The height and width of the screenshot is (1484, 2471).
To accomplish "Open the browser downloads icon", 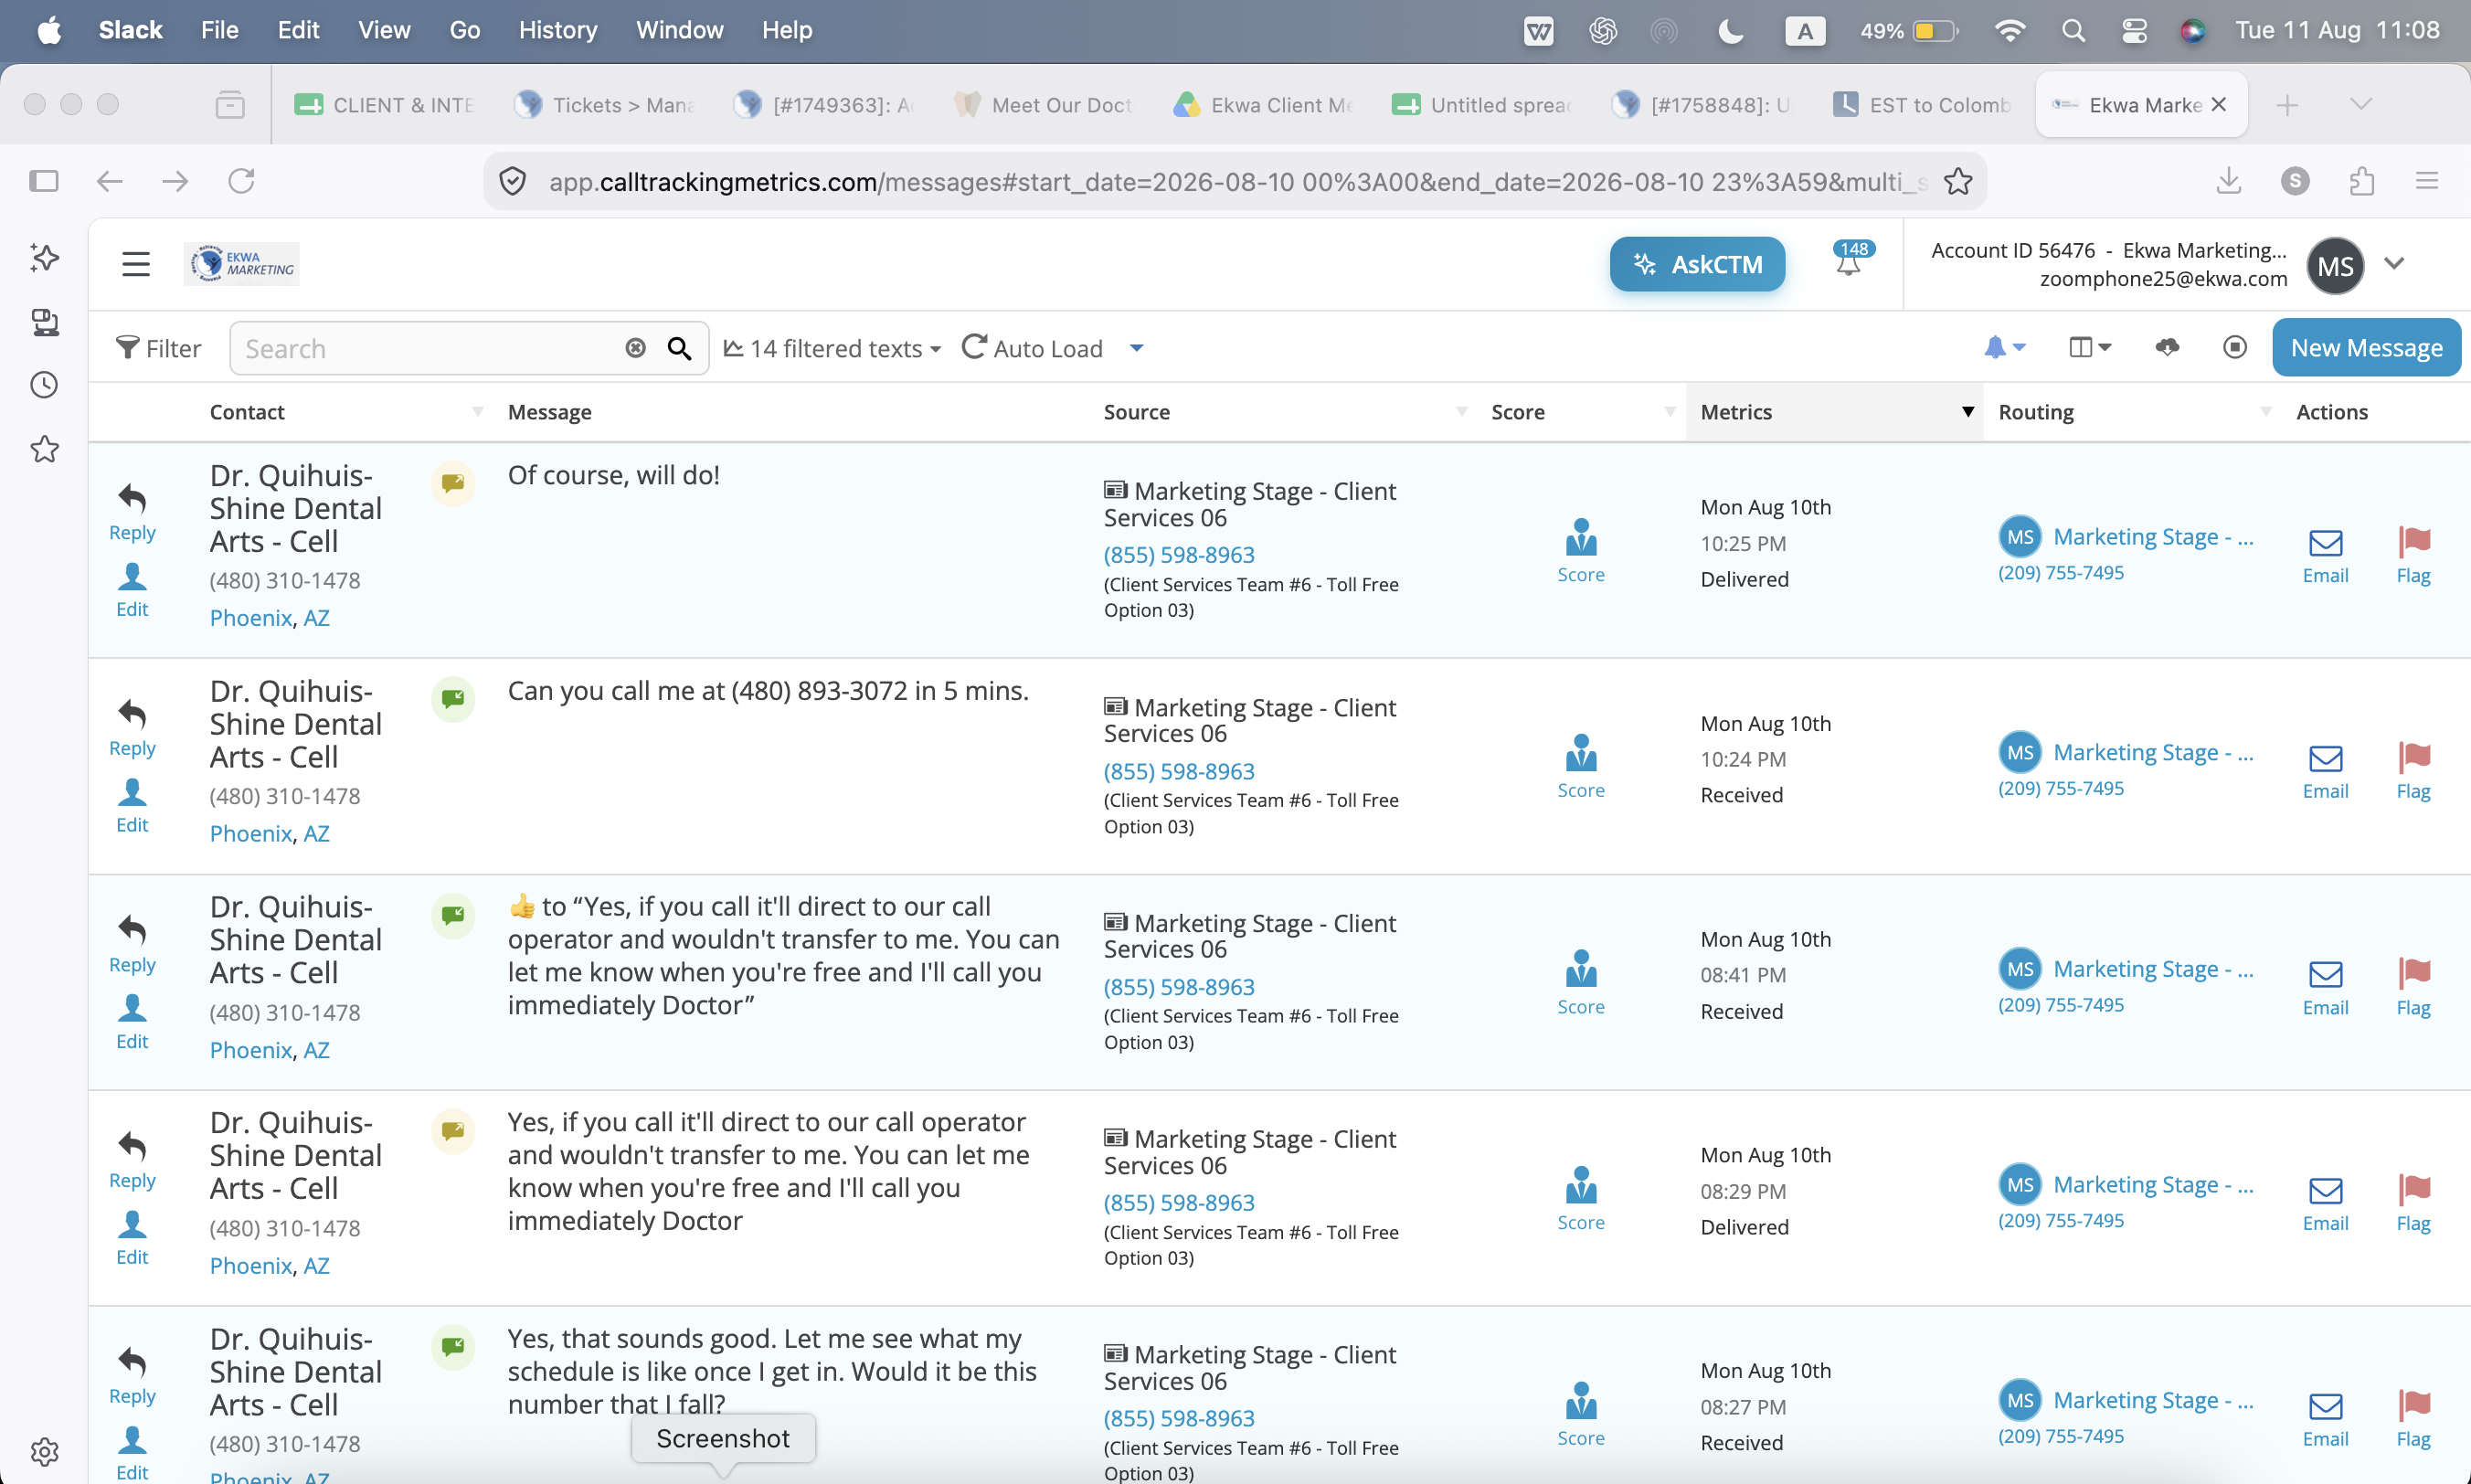I will pyautogui.click(x=2229, y=181).
